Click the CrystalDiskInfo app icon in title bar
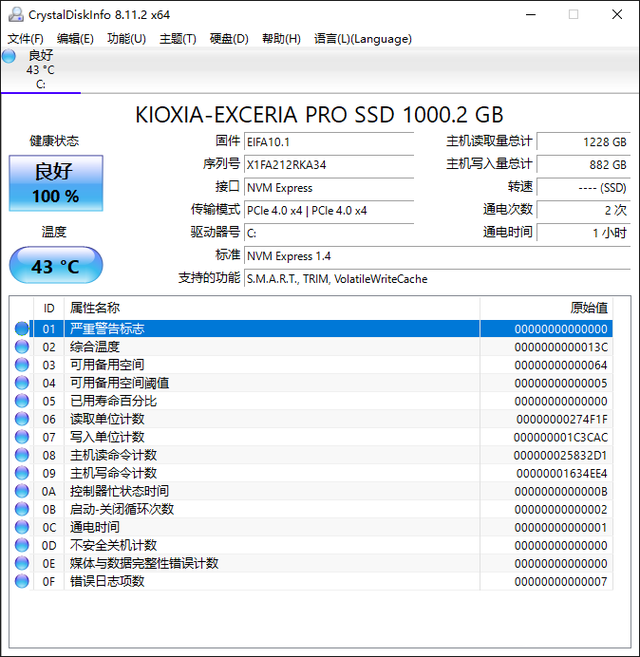640x657 pixels. (16, 15)
